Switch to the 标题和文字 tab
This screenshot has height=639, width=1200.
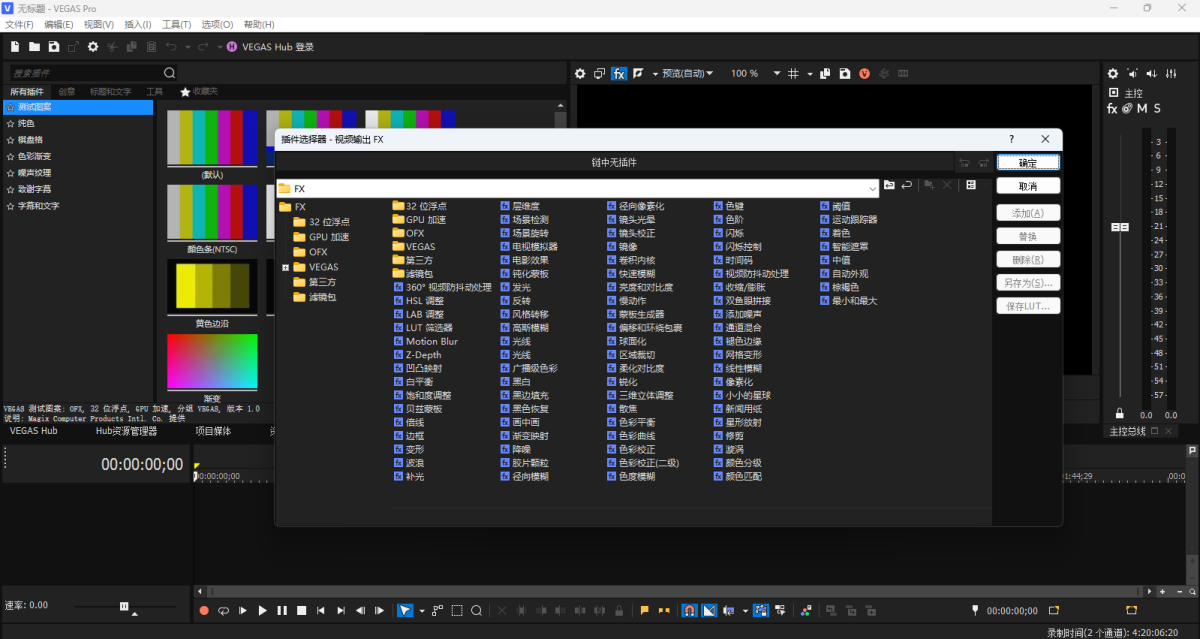click(110, 91)
